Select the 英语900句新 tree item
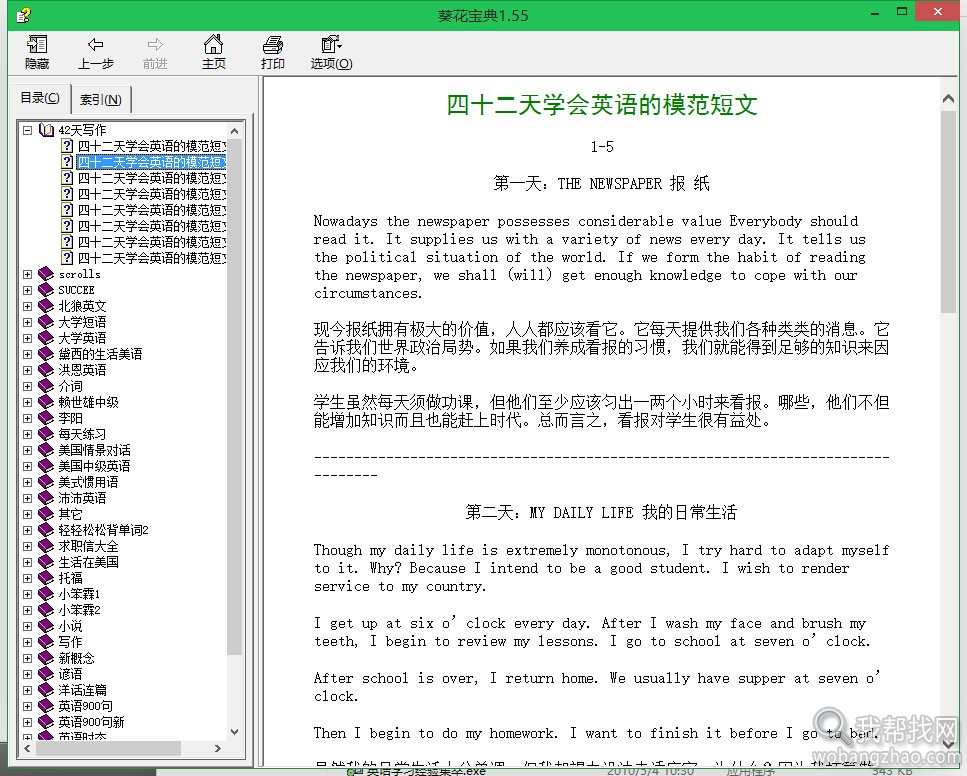The image size is (967, 776). (91, 722)
